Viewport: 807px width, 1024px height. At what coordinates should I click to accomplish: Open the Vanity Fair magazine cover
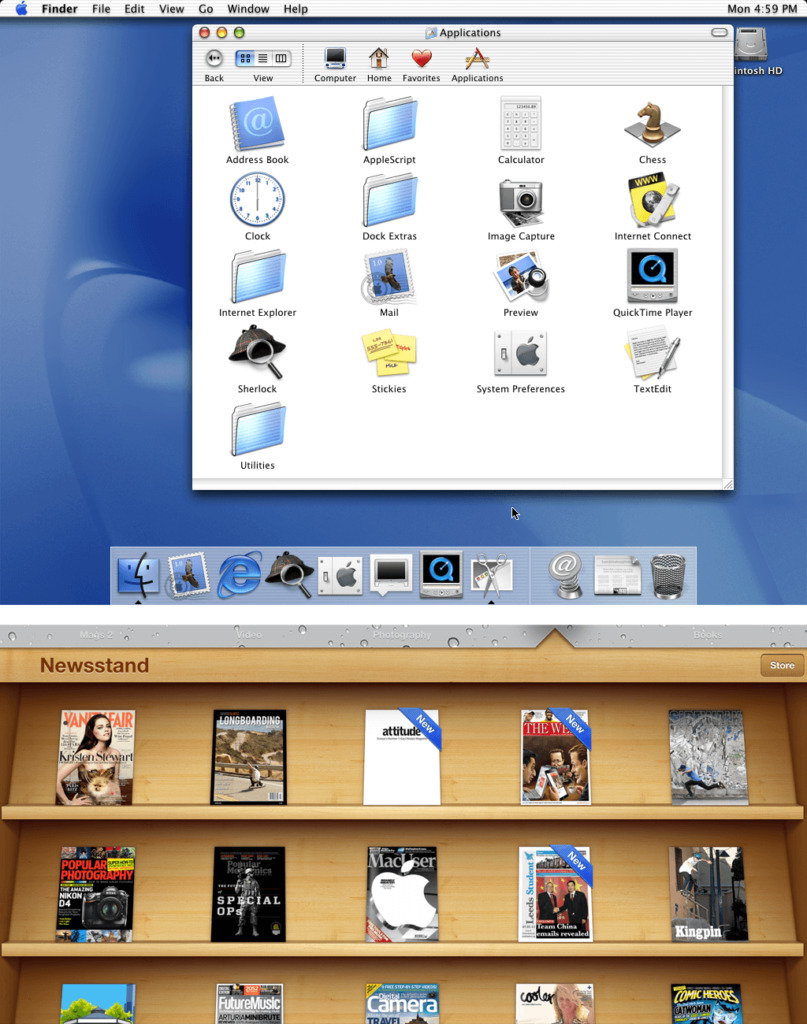pos(95,758)
